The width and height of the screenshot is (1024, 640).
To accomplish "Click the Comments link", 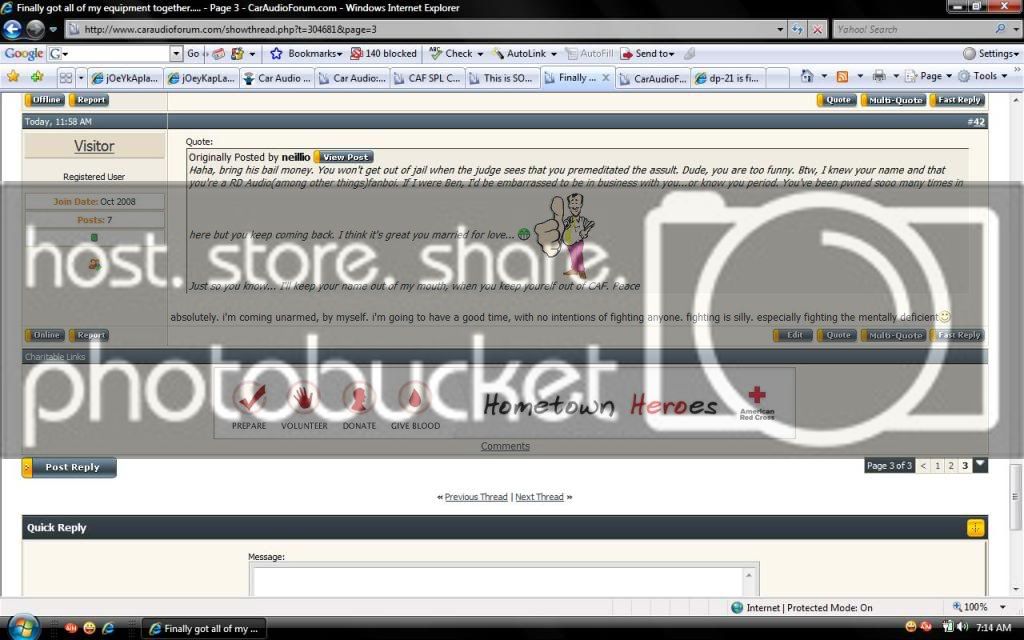I will pos(505,447).
